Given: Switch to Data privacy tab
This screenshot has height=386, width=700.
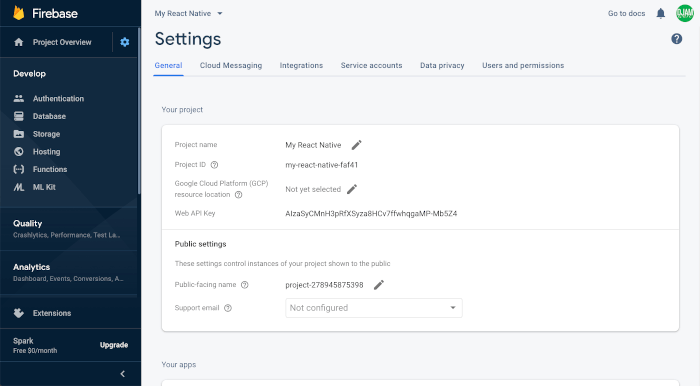Looking at the screenshot, I should pos(442,65).
